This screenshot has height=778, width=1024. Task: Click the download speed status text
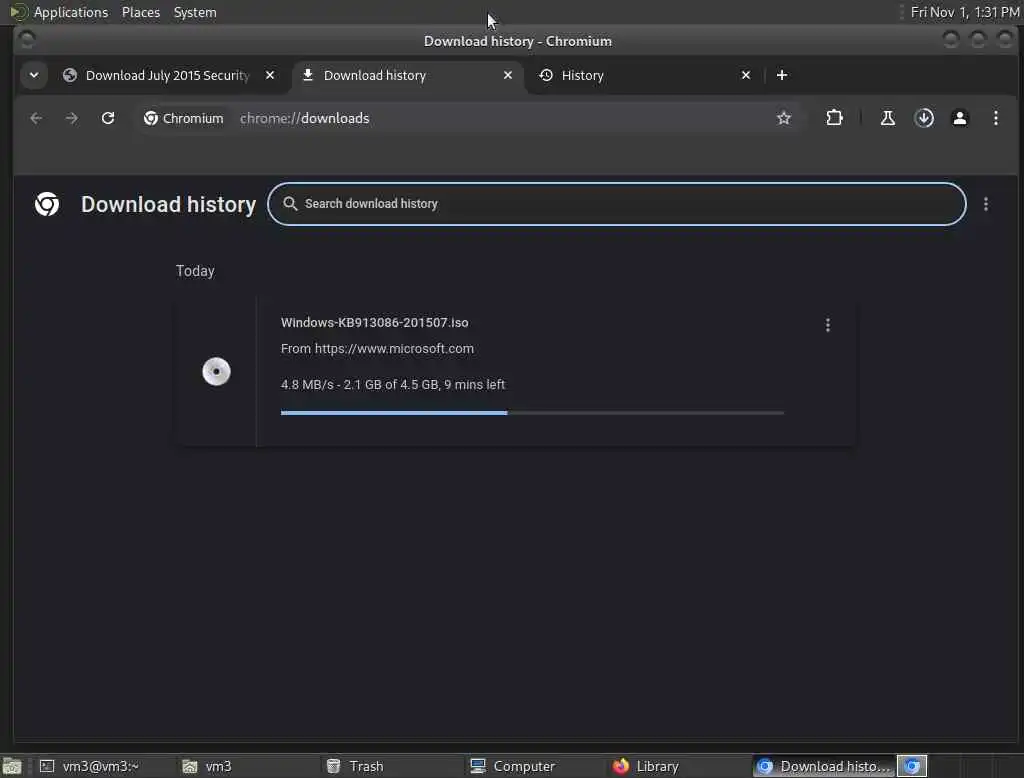click(392, 385)
